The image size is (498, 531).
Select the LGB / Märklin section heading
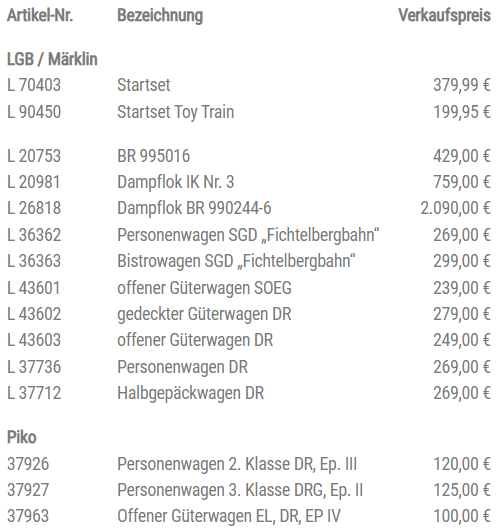(x=52, y=59)
